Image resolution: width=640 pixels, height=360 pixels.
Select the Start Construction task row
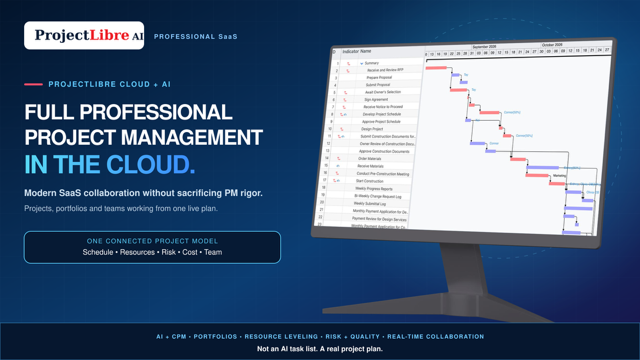click(x=369, y=181)
